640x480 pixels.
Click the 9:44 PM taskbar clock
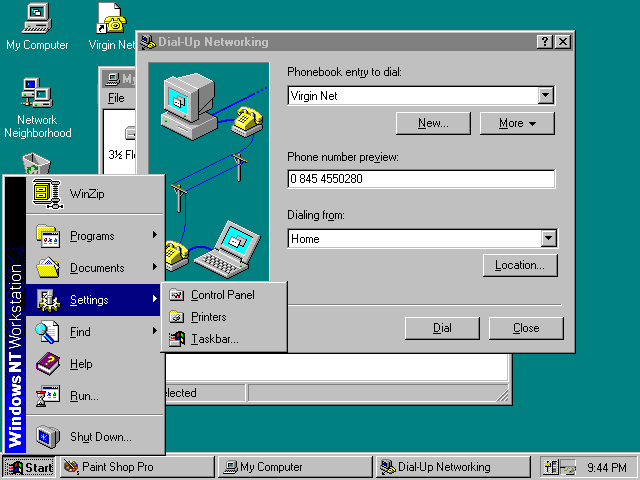pyautogui.click(x=607, y=467)
